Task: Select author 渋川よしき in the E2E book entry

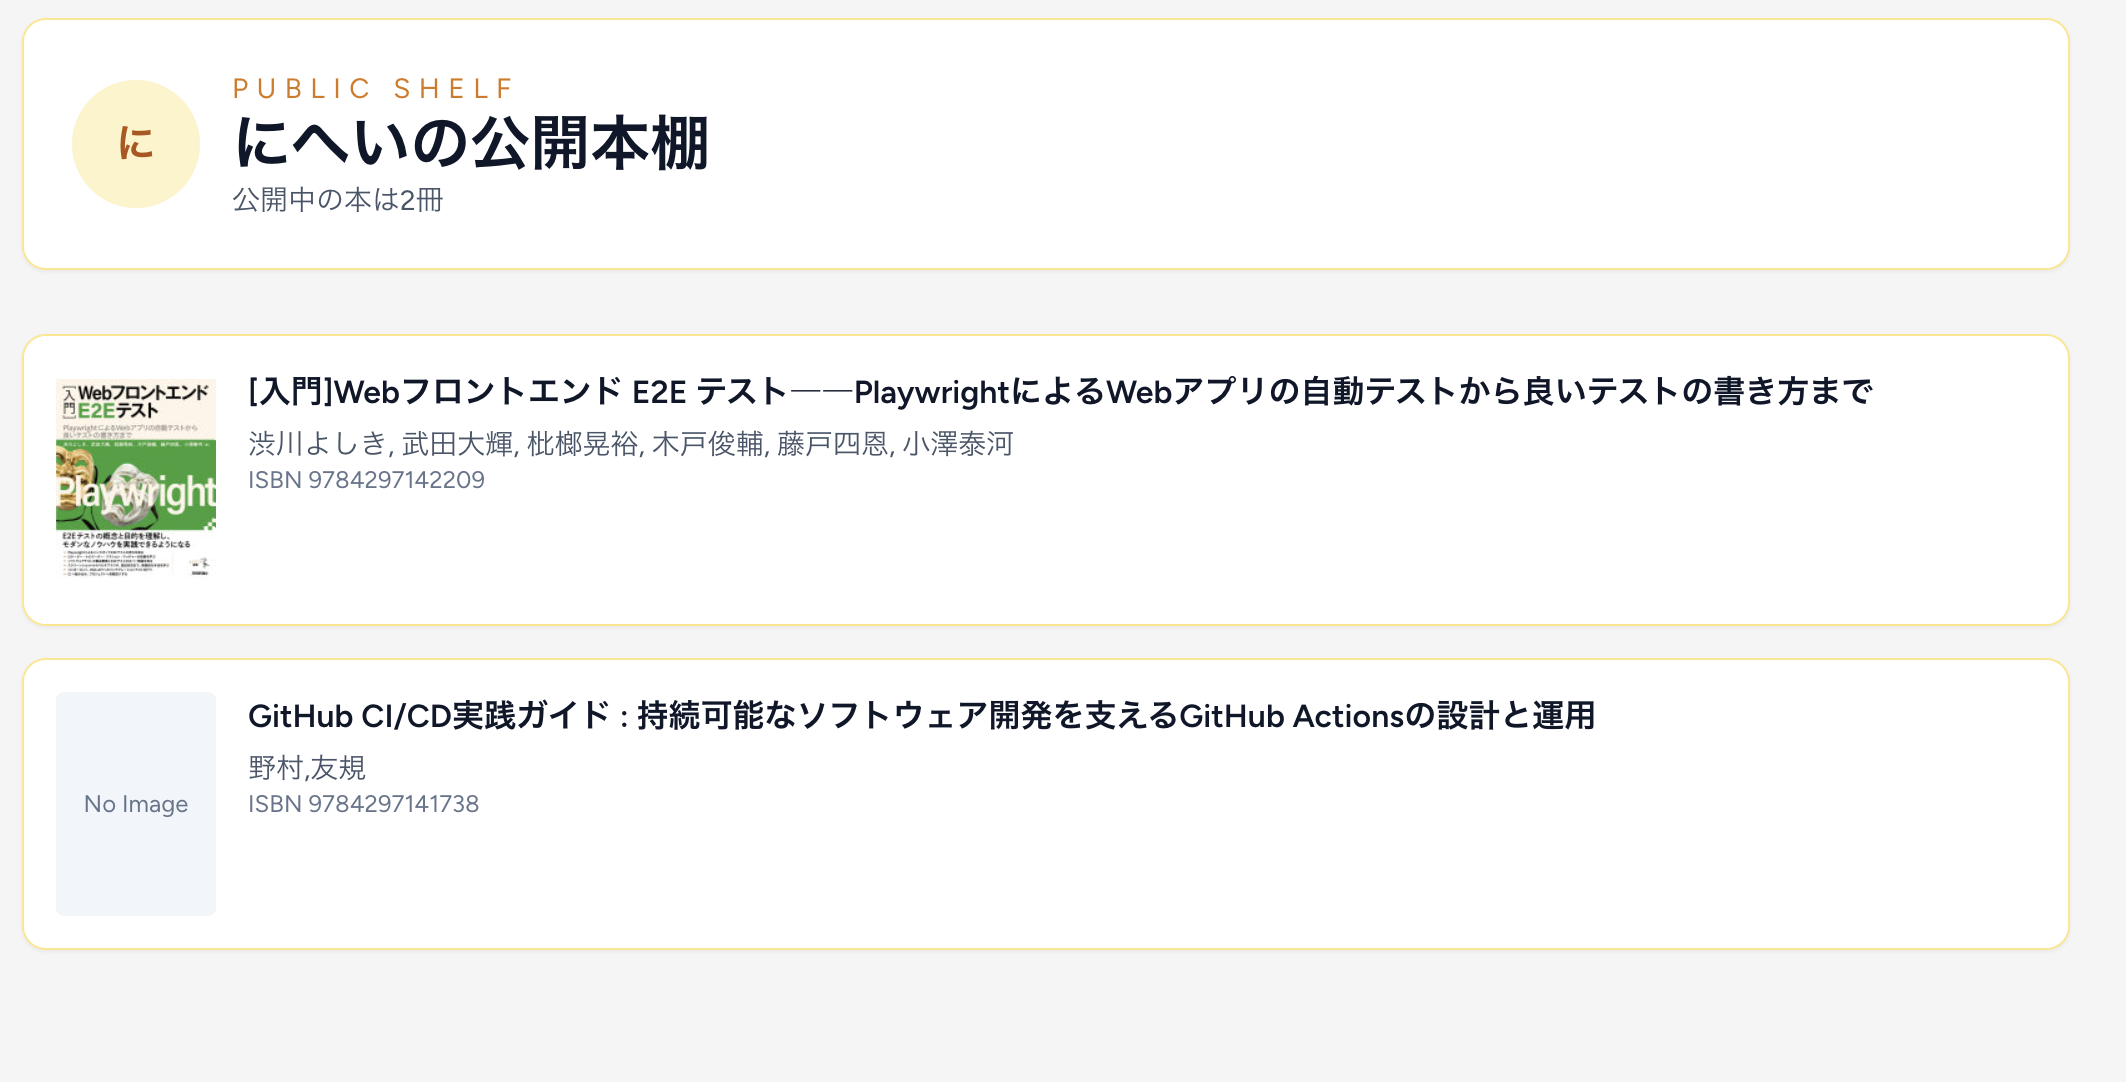Action: (x=318, y=444)
